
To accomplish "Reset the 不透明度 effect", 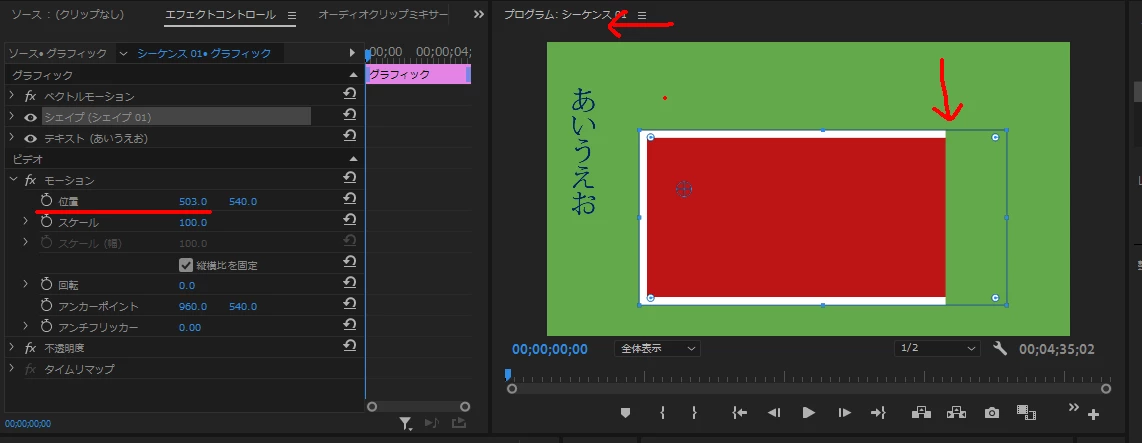I will click(350, 345).
